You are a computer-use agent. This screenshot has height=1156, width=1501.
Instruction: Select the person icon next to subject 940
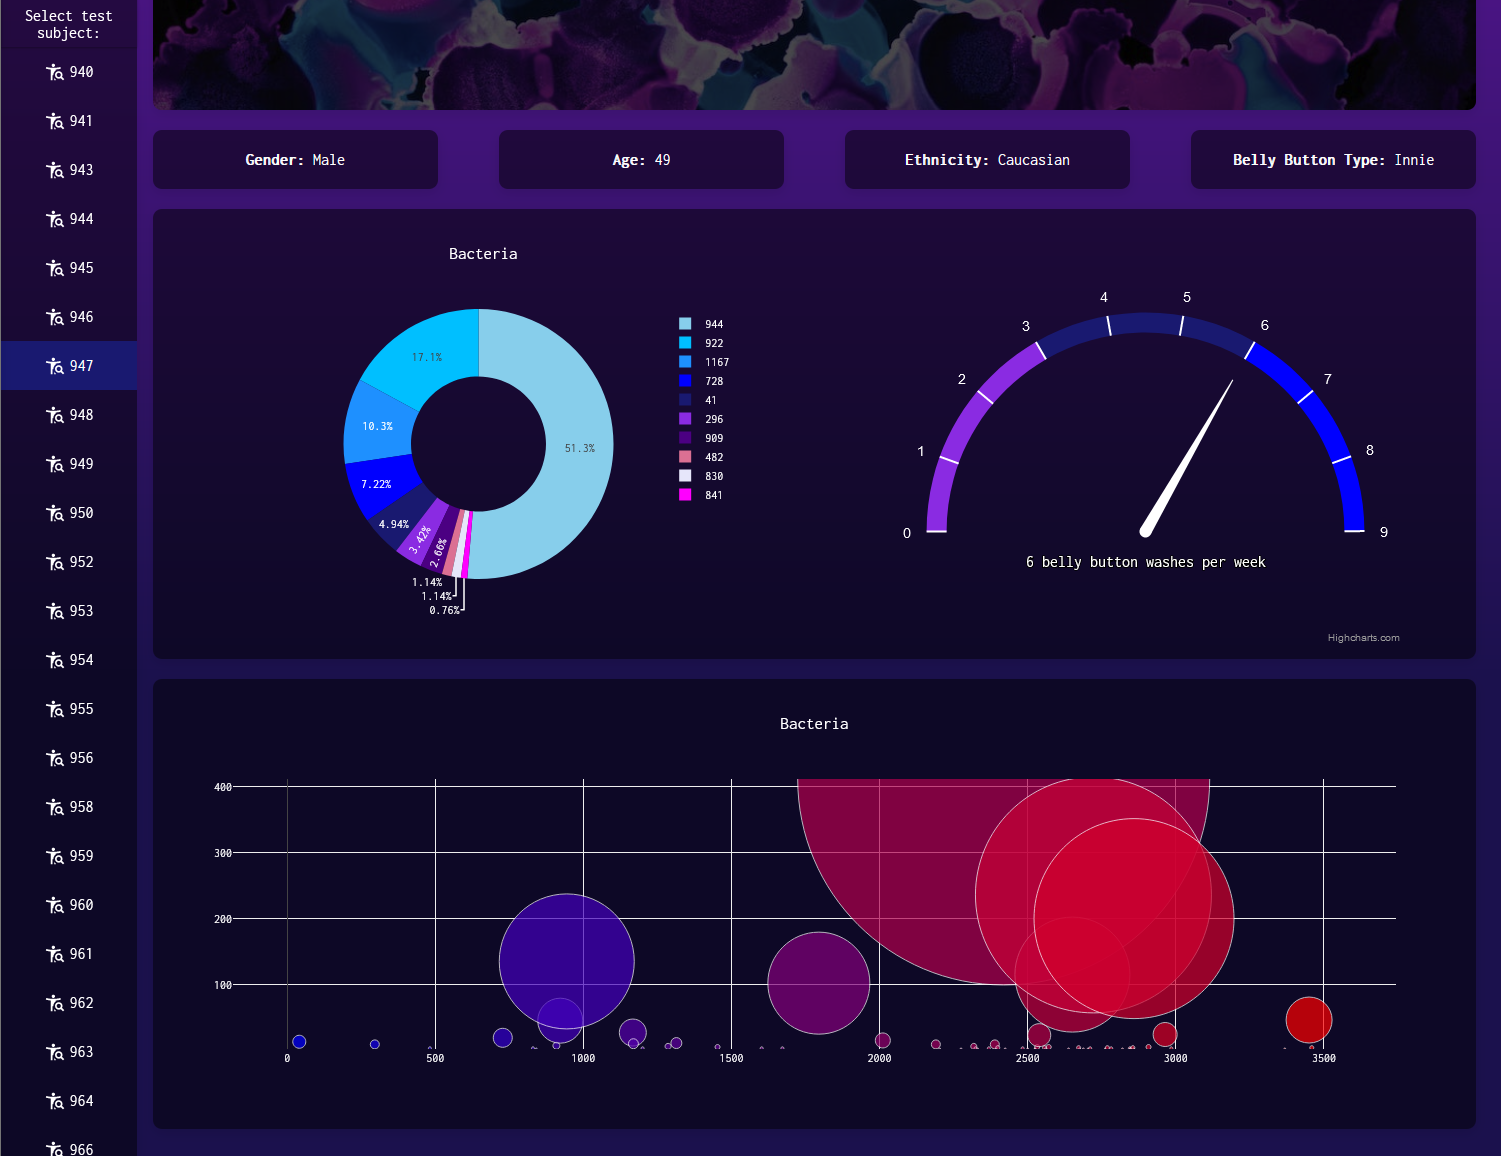pos(55,72)
